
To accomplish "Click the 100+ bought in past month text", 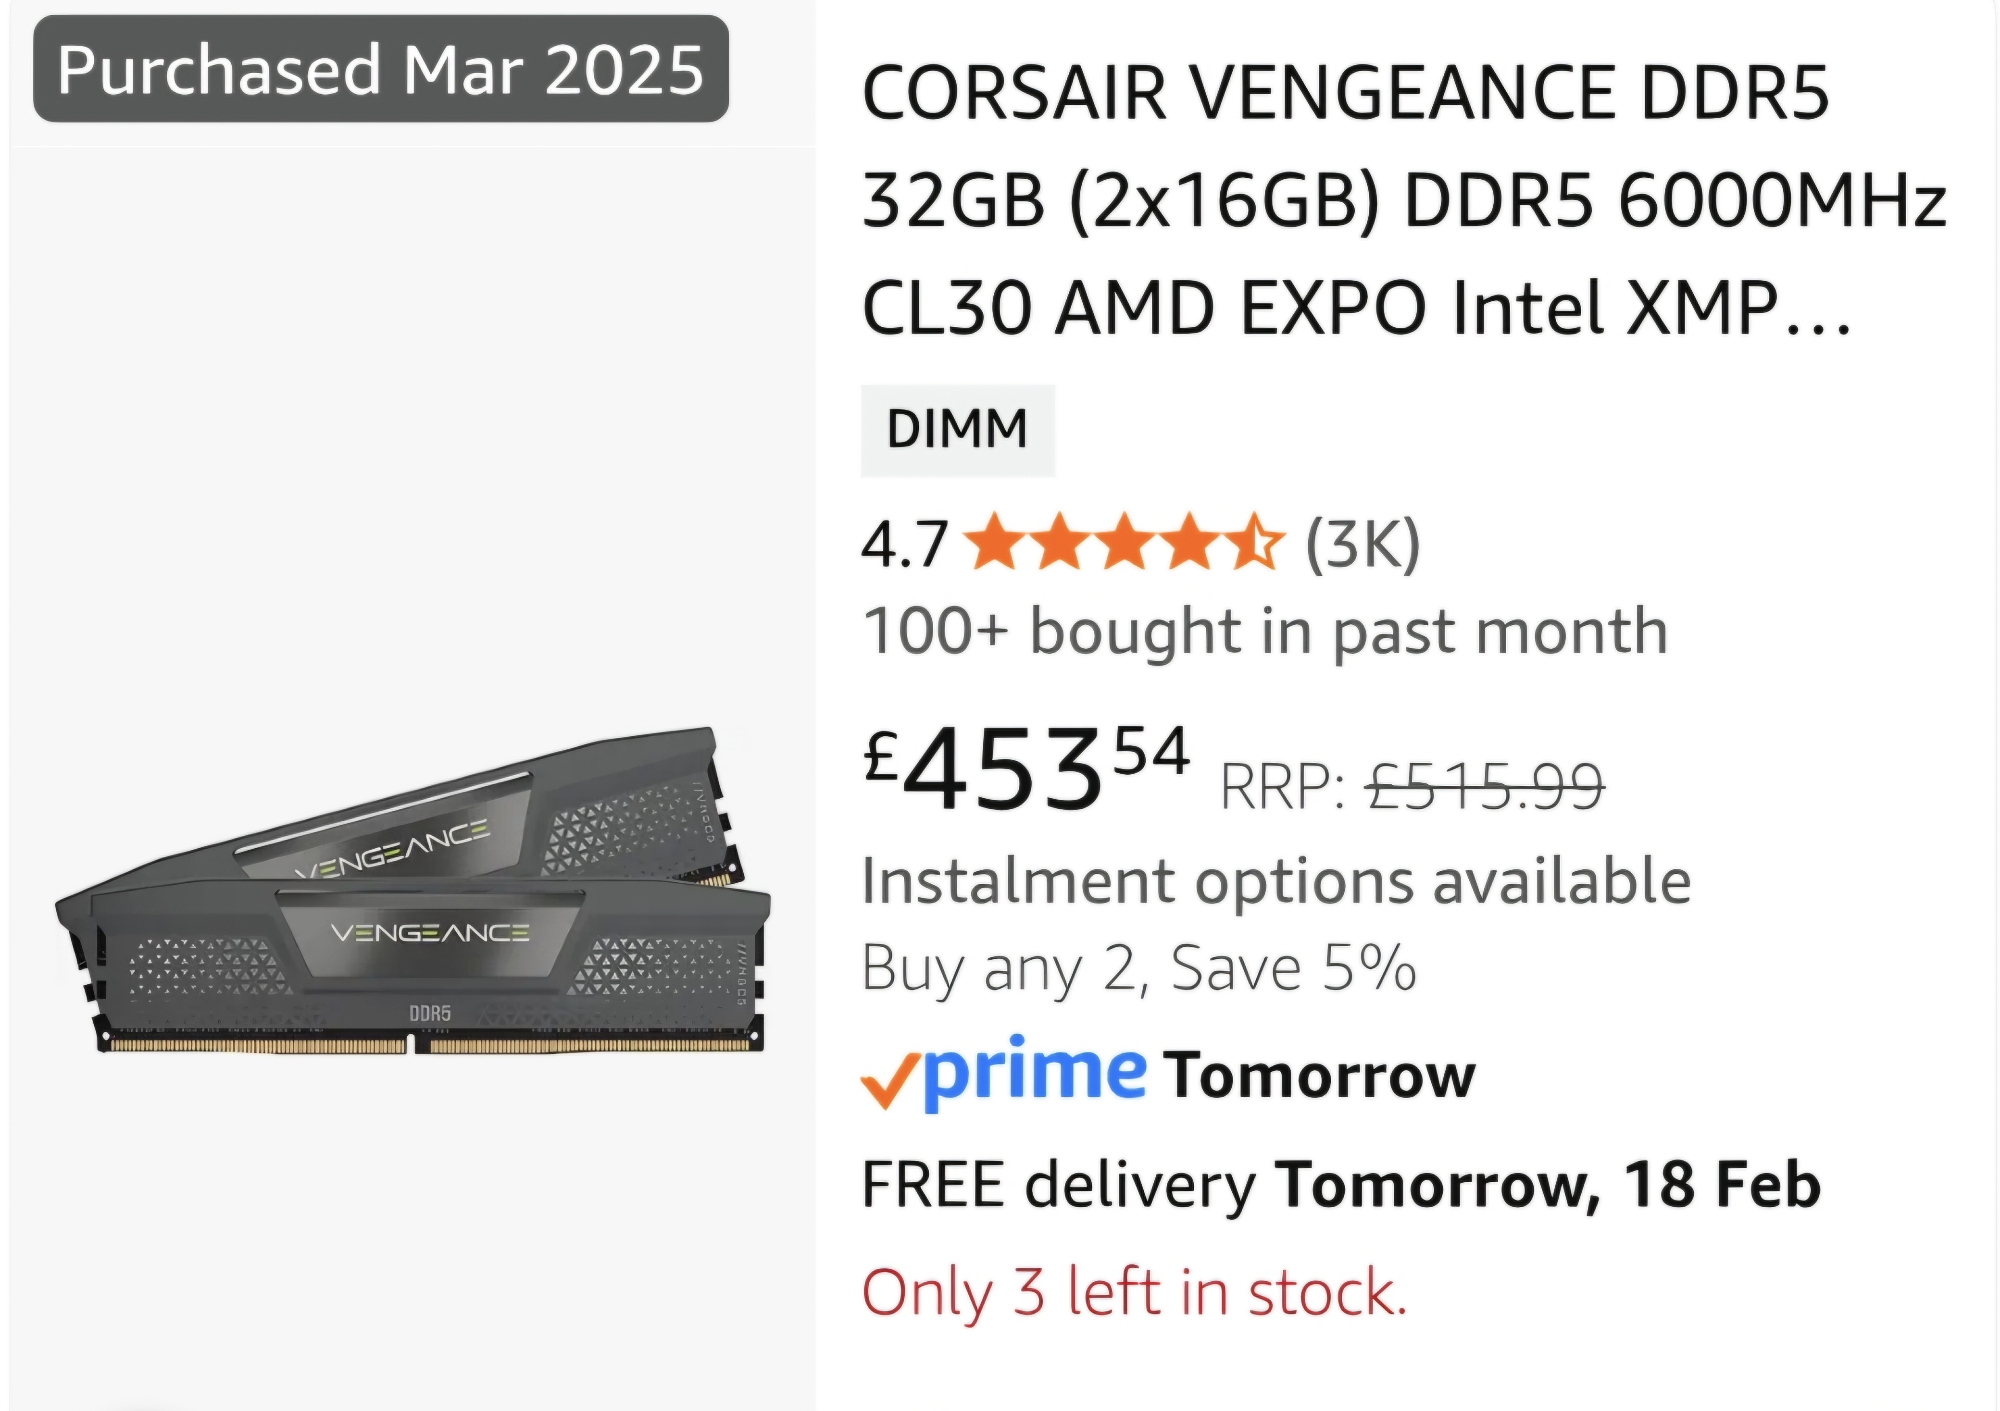I will [1265, 632].
